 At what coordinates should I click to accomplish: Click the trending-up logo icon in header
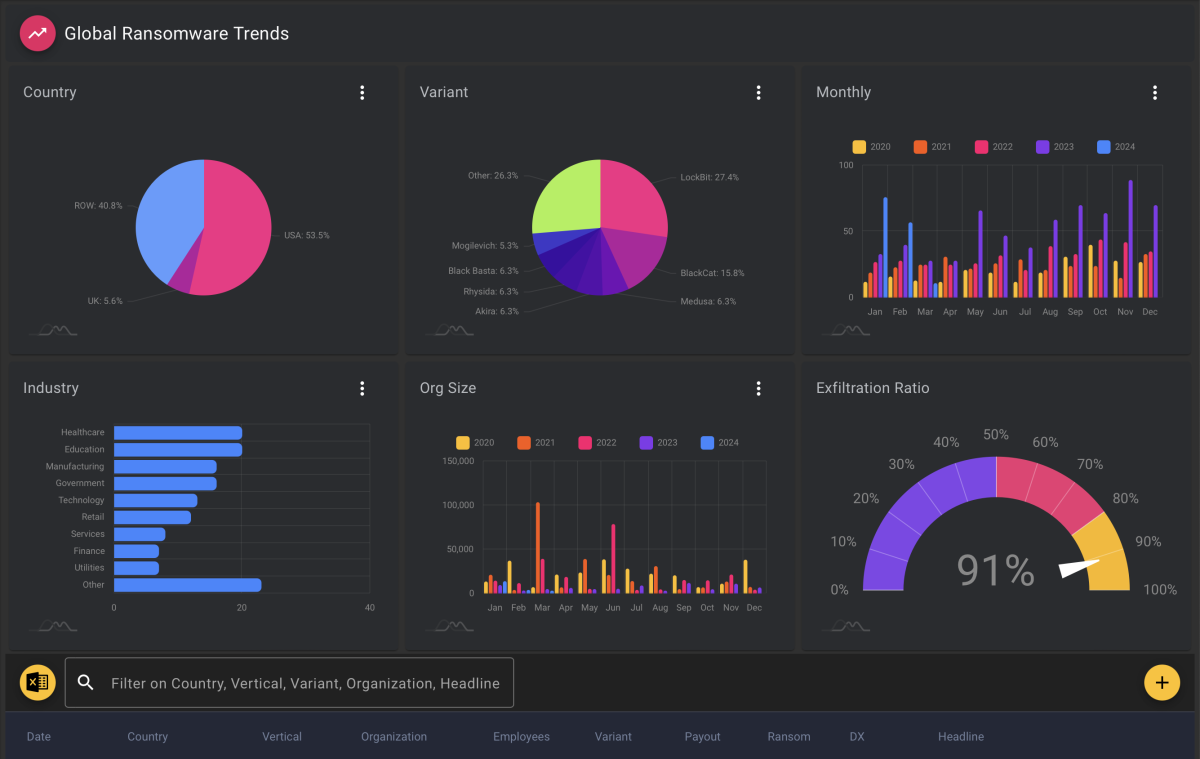(x=37, y=33)
